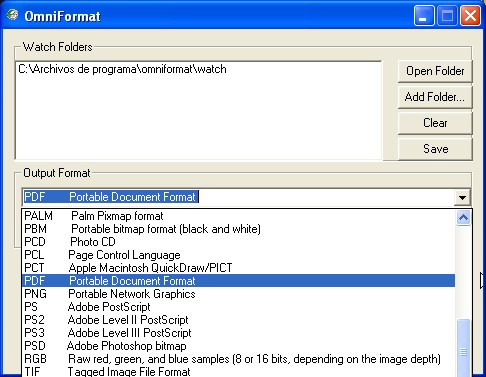Collapse the Output Format dropdown arrow
Viewport: 486px width, 377px height.
tap(462, 198)
